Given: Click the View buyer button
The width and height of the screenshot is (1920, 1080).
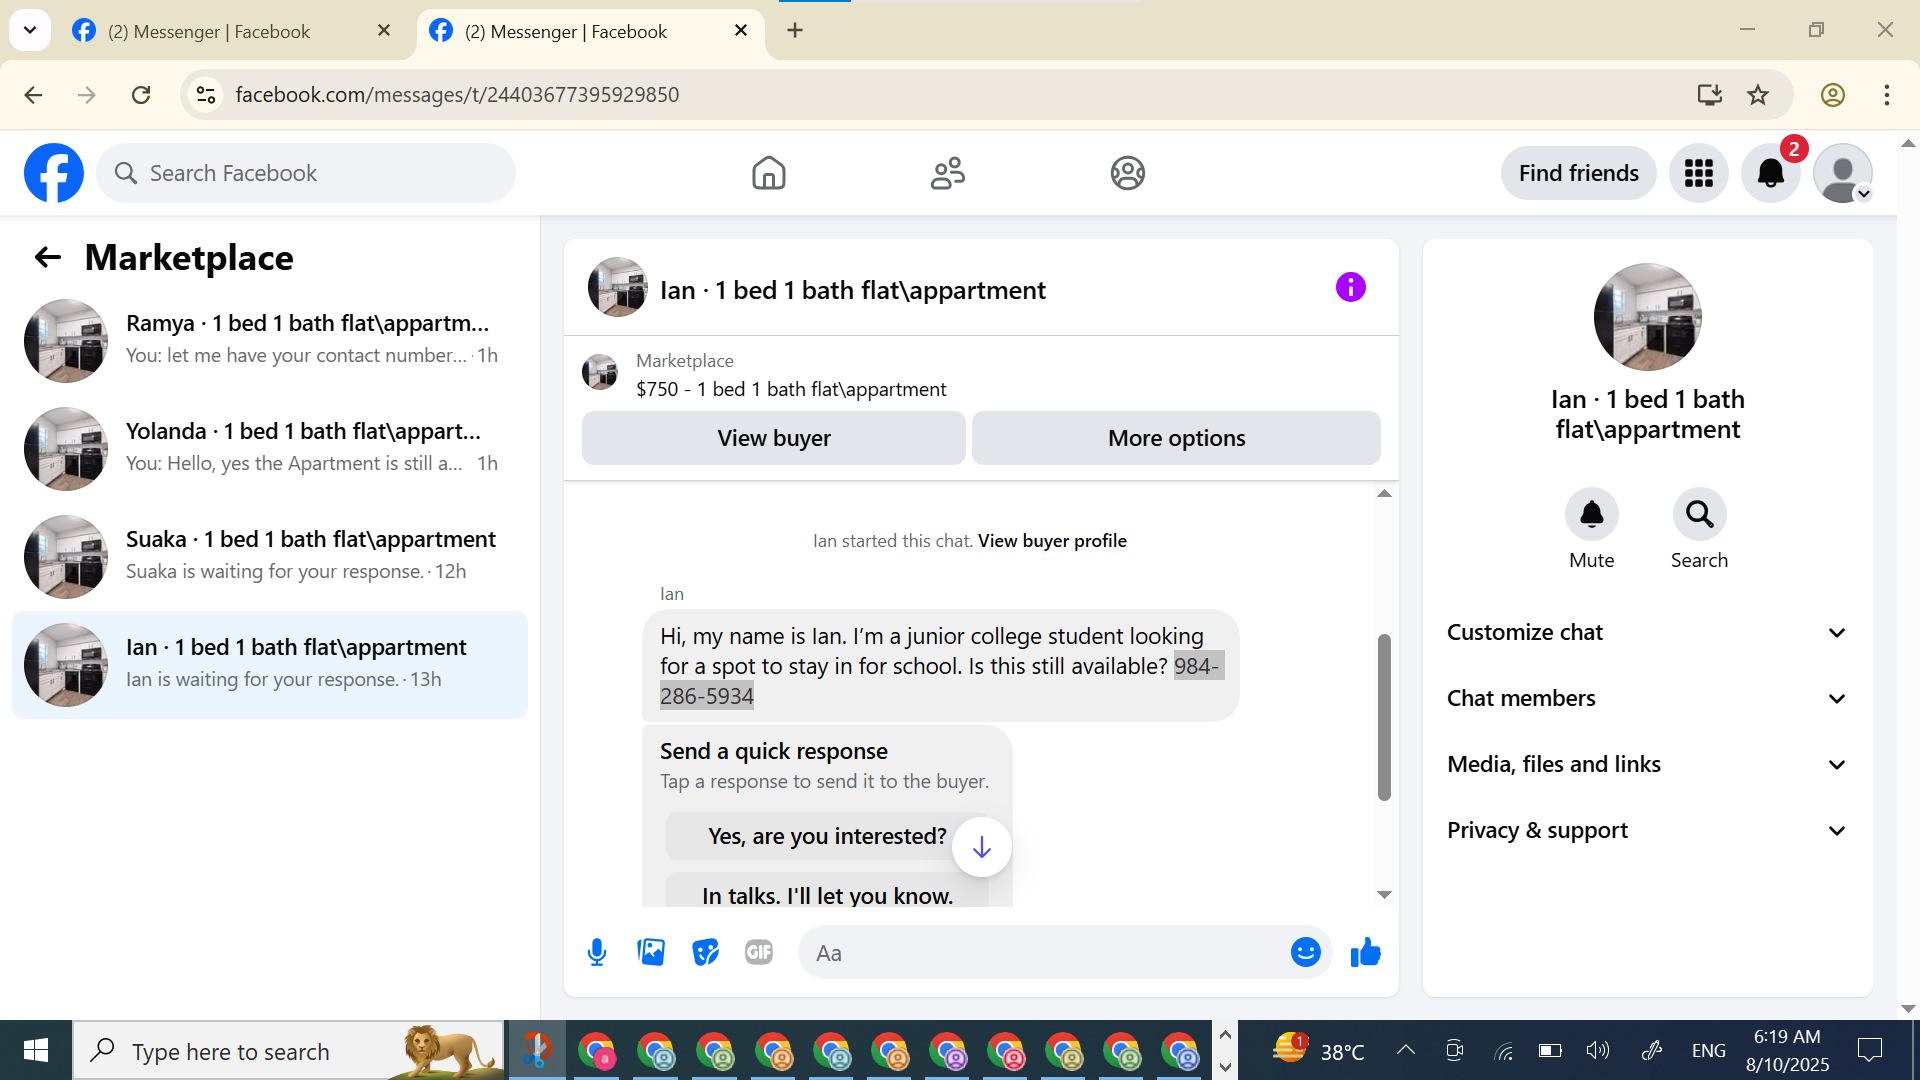Looking at the screenshot, I should click(773, 438).
